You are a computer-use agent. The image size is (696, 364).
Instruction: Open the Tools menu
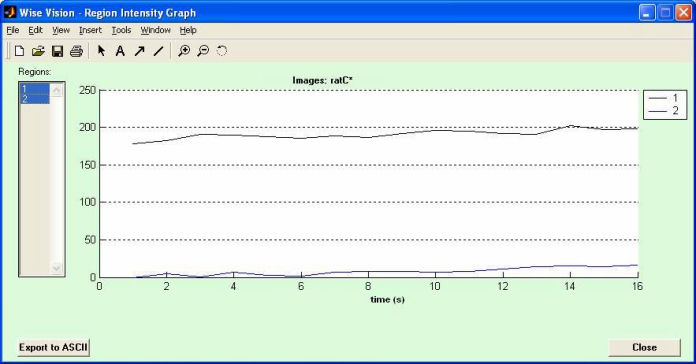pos(121,30)
